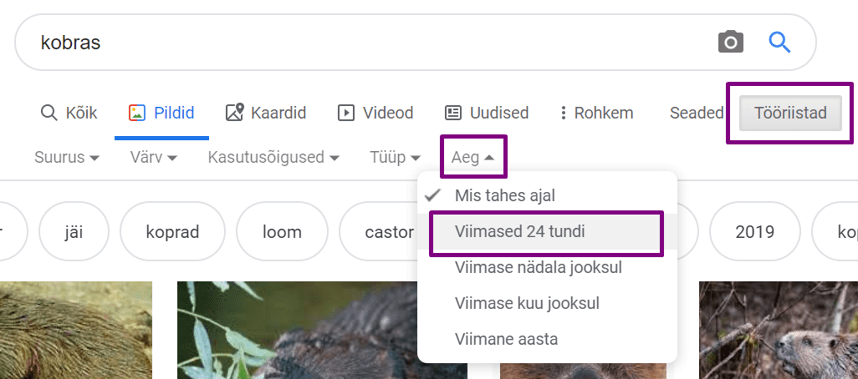
Task: Collapse the Aeg time dropdown
Action: (x=473, y=158)
